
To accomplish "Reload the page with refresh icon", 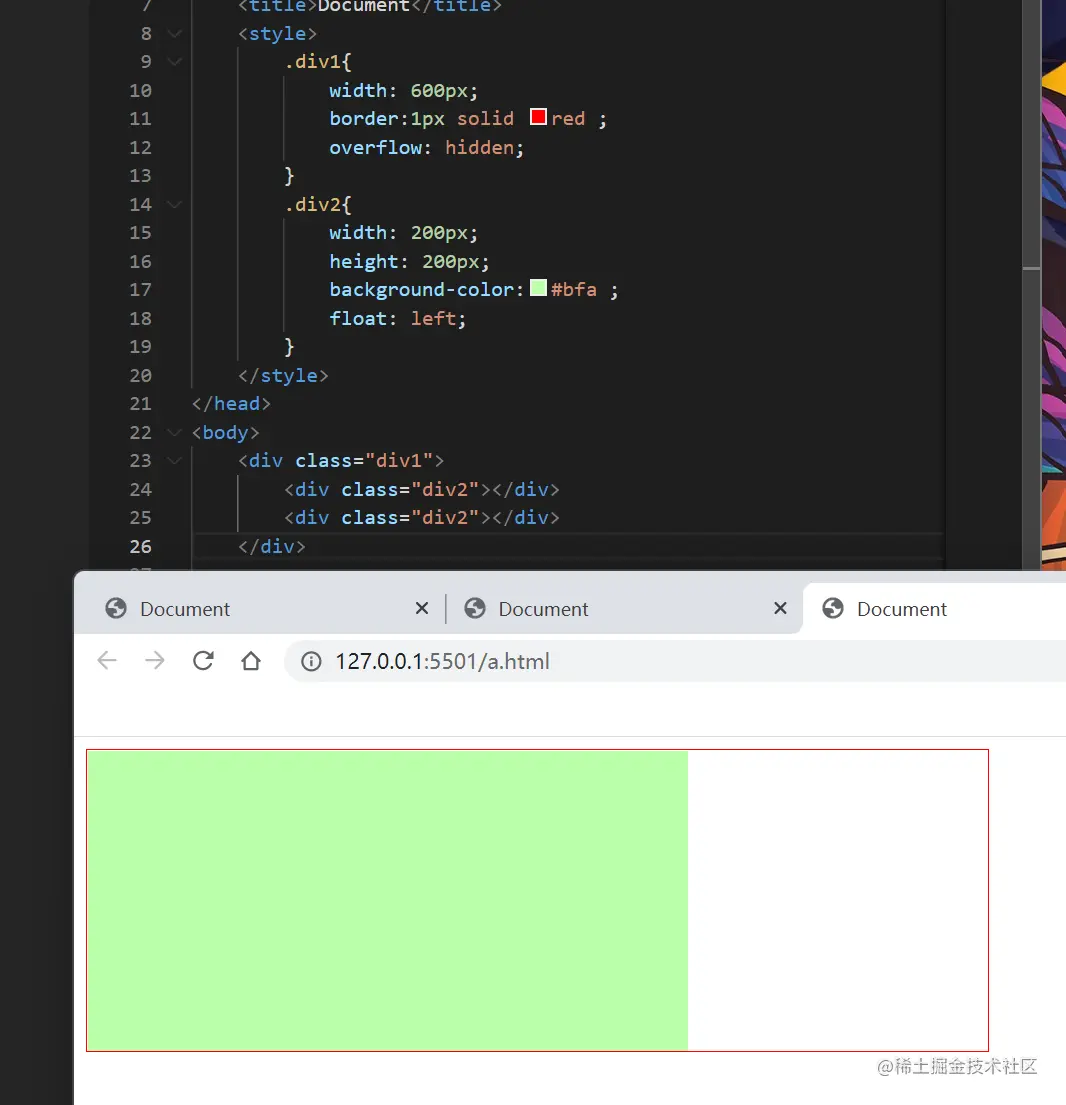I will pyautogui.click(x=203, y=661).
